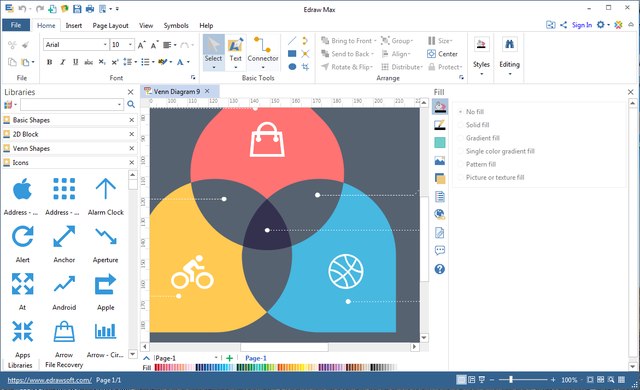Image resolution: width=640 pixels, height=390 pixels.
Task: Open the Layers panel icon
Action: coord(440,179)
